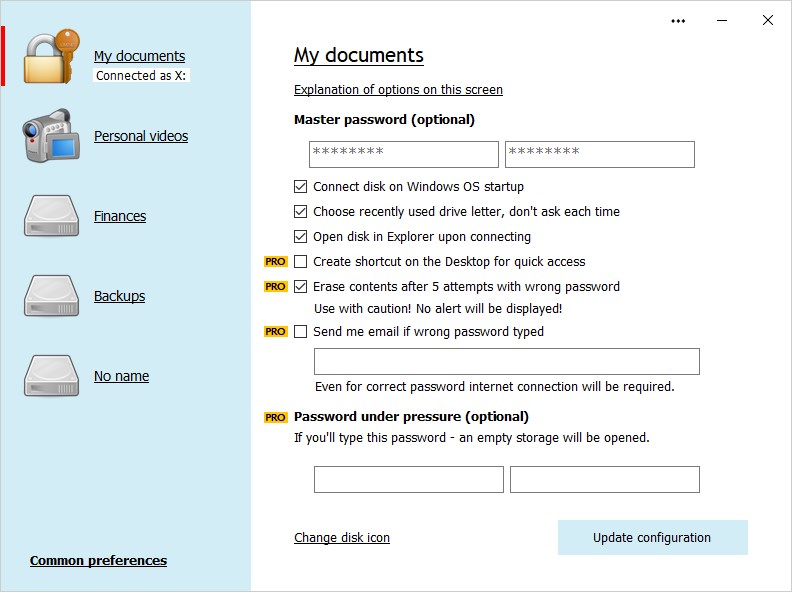Click the Finances disk drive icon

(x=51, y=216)
